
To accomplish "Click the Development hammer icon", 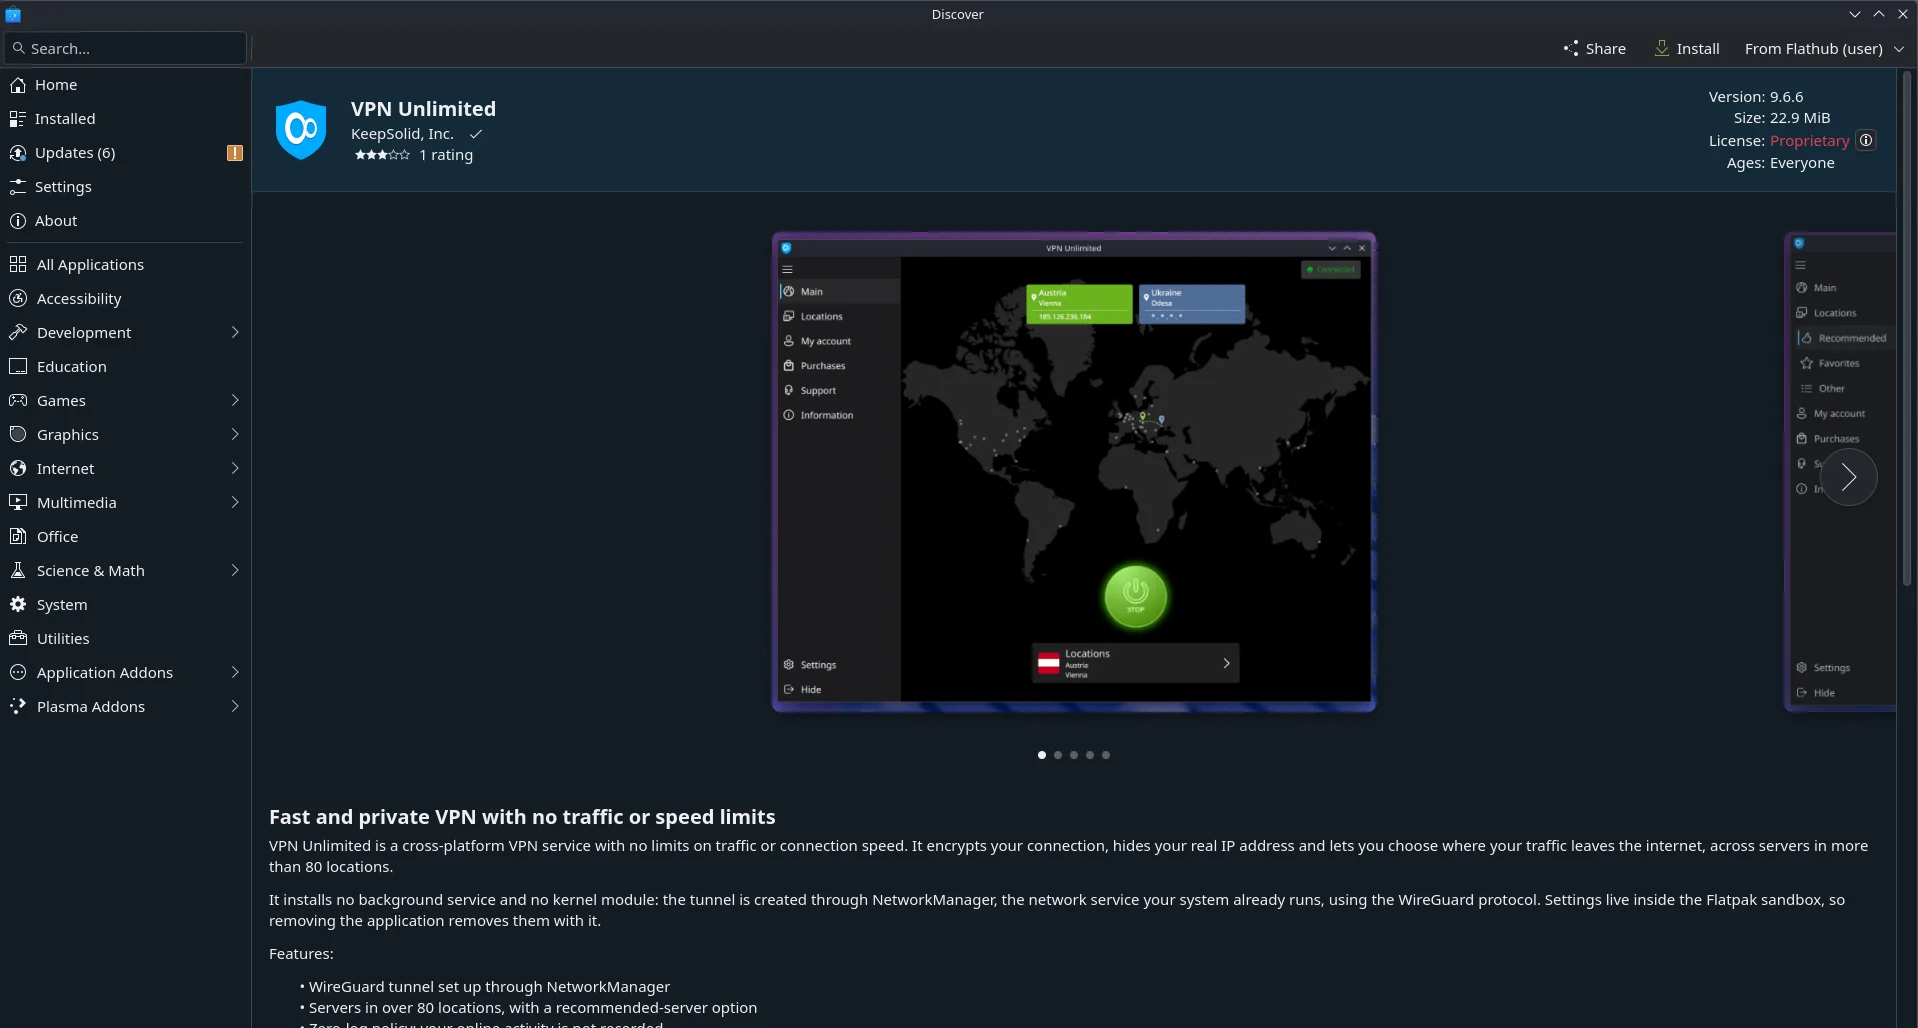I will point(18,332).
